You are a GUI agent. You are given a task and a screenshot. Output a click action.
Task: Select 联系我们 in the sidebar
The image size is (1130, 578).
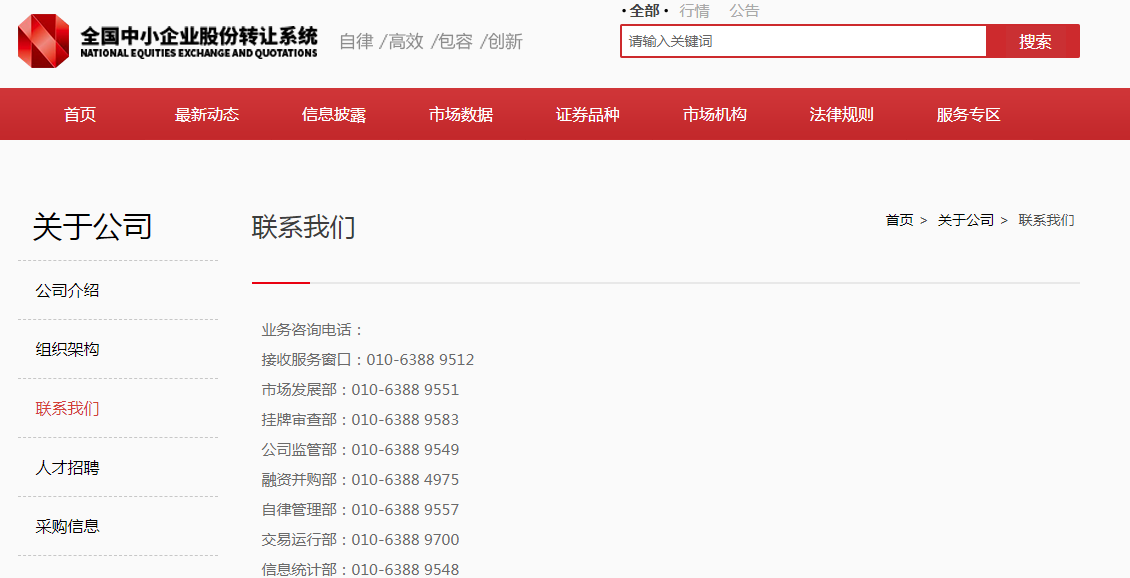coord(68,409)
